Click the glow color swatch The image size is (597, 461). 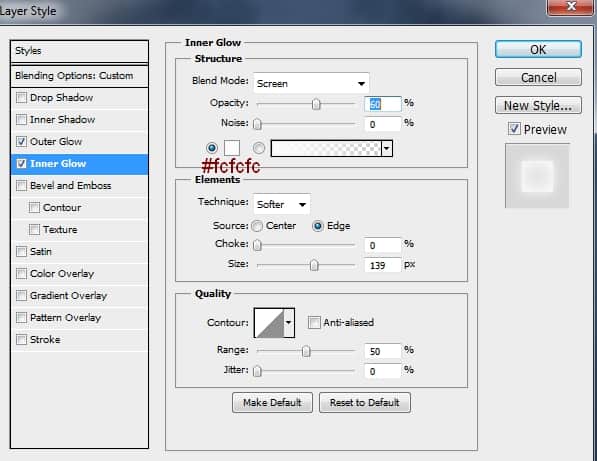click(x=232, y=148)
